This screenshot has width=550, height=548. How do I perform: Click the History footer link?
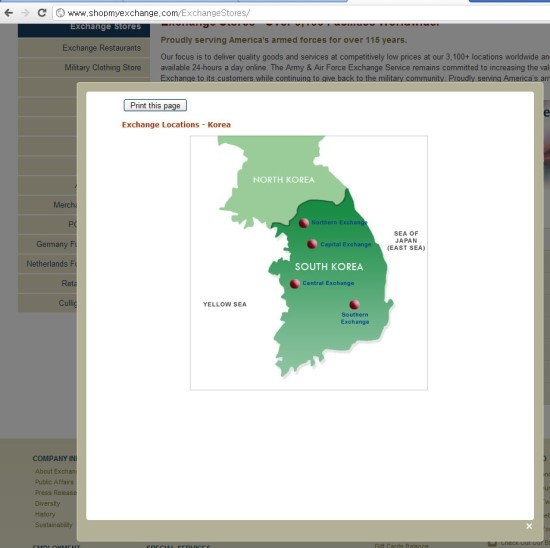pos(45,514)
